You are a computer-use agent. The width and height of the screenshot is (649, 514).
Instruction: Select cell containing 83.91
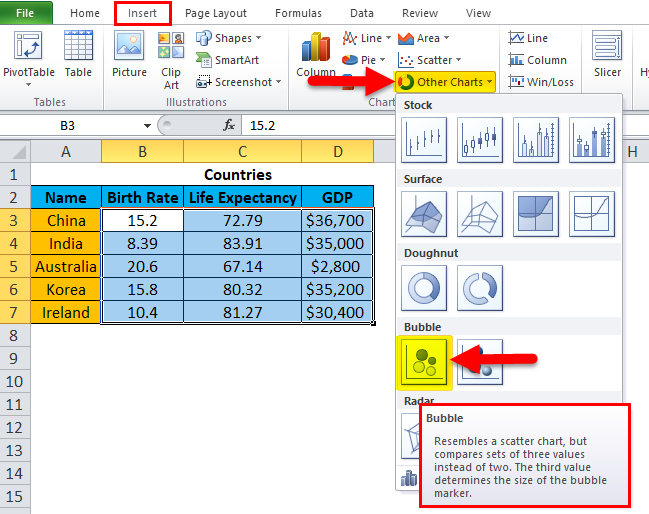[x=243, y=243]
